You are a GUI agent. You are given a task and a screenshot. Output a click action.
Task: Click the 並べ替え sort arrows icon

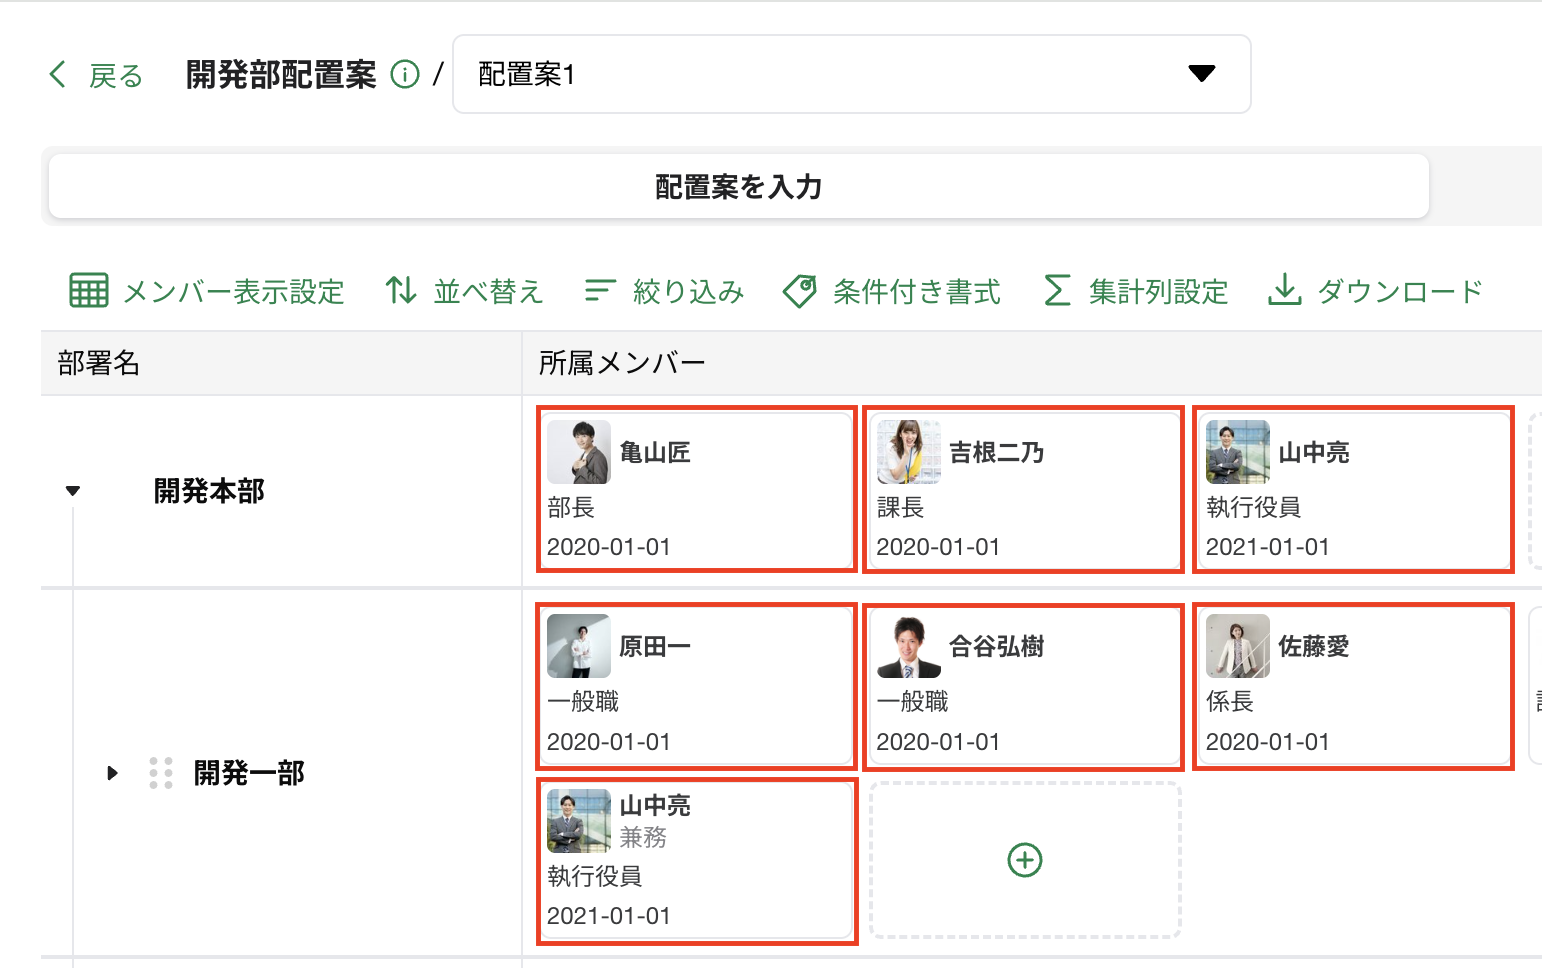coord(401,291)
